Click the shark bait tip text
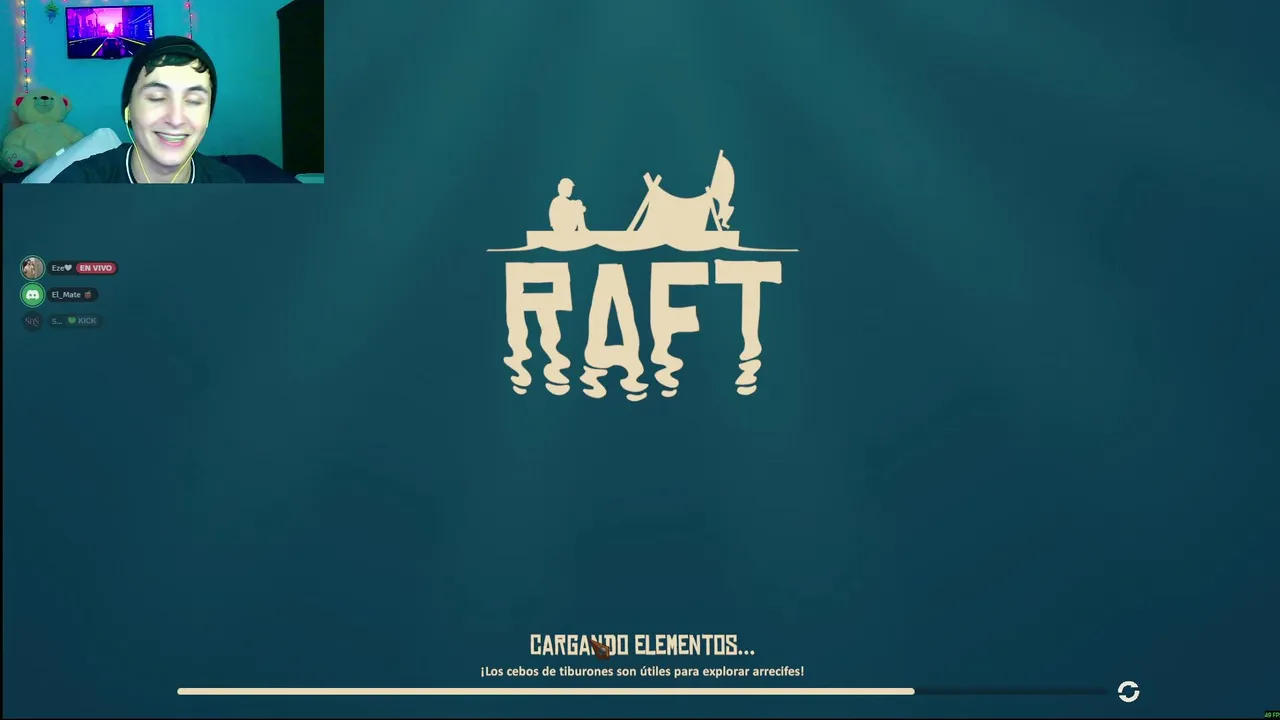The width and height of the screenshot is (1280, 720). 642,671
